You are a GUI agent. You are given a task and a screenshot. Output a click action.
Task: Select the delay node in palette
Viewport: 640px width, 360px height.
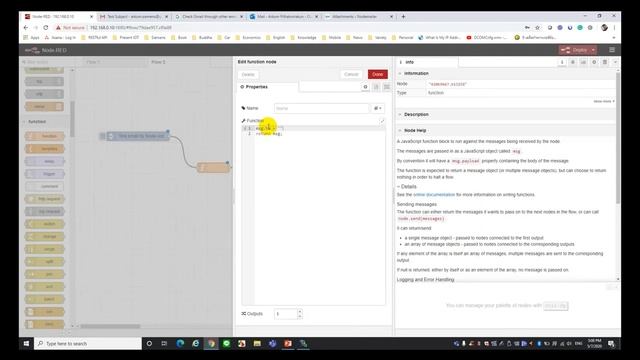pos(44,161)
